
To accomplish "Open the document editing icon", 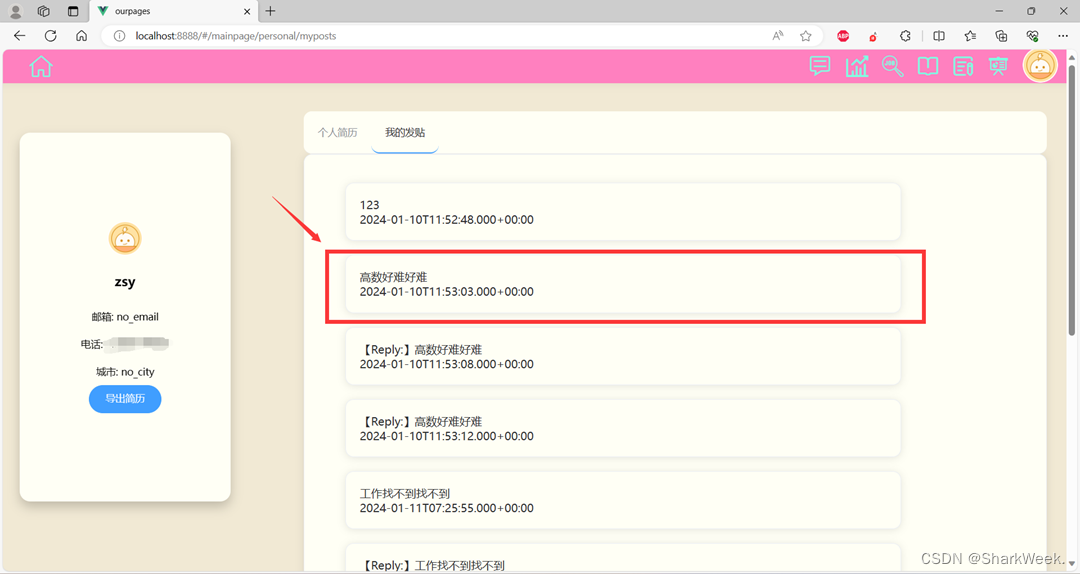I will (x=963, y=66).
